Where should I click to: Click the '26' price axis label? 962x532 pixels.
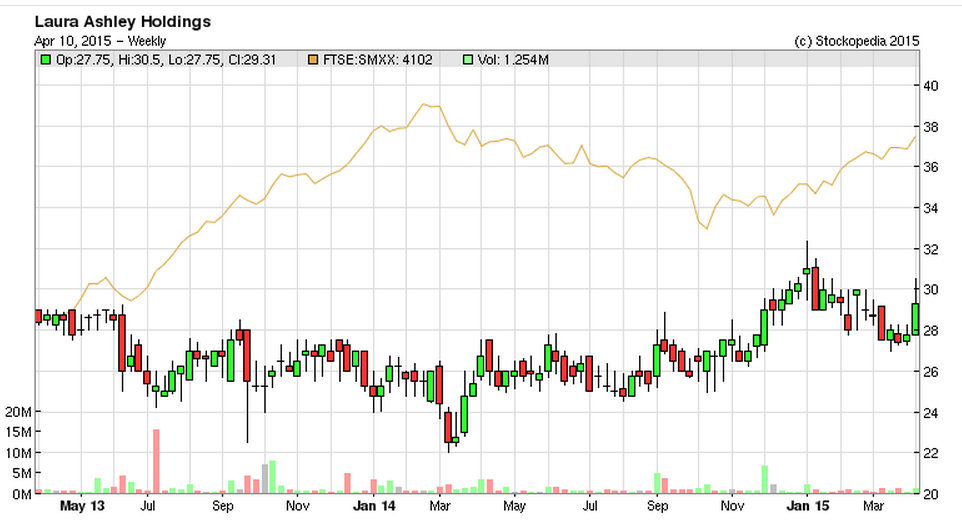(931, 372)
